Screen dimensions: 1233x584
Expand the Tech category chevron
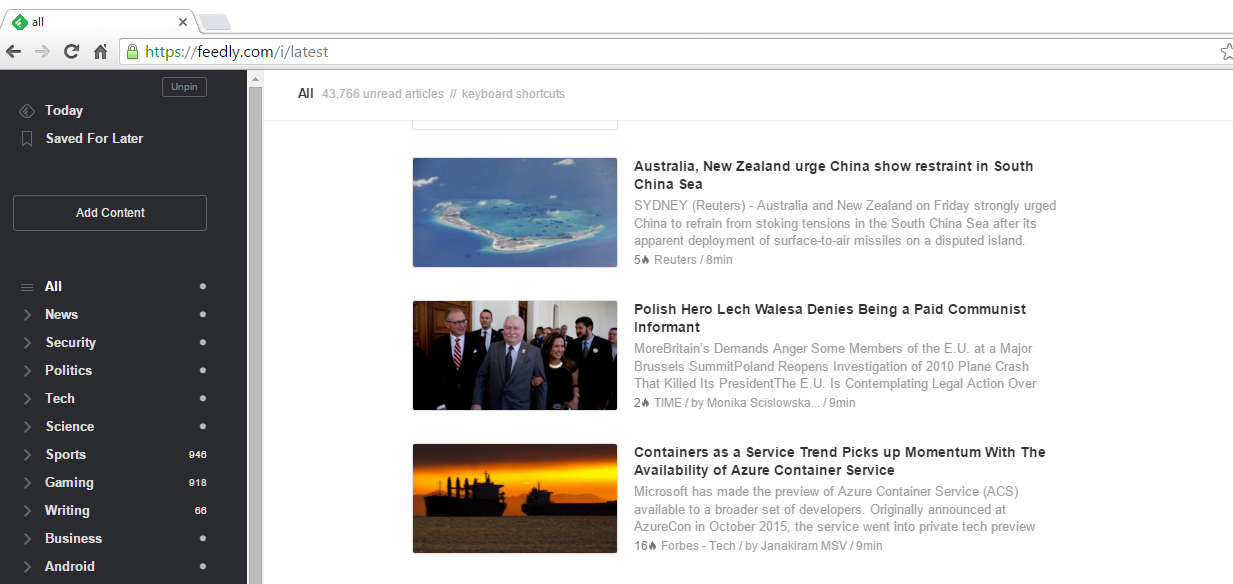(27, 399)
